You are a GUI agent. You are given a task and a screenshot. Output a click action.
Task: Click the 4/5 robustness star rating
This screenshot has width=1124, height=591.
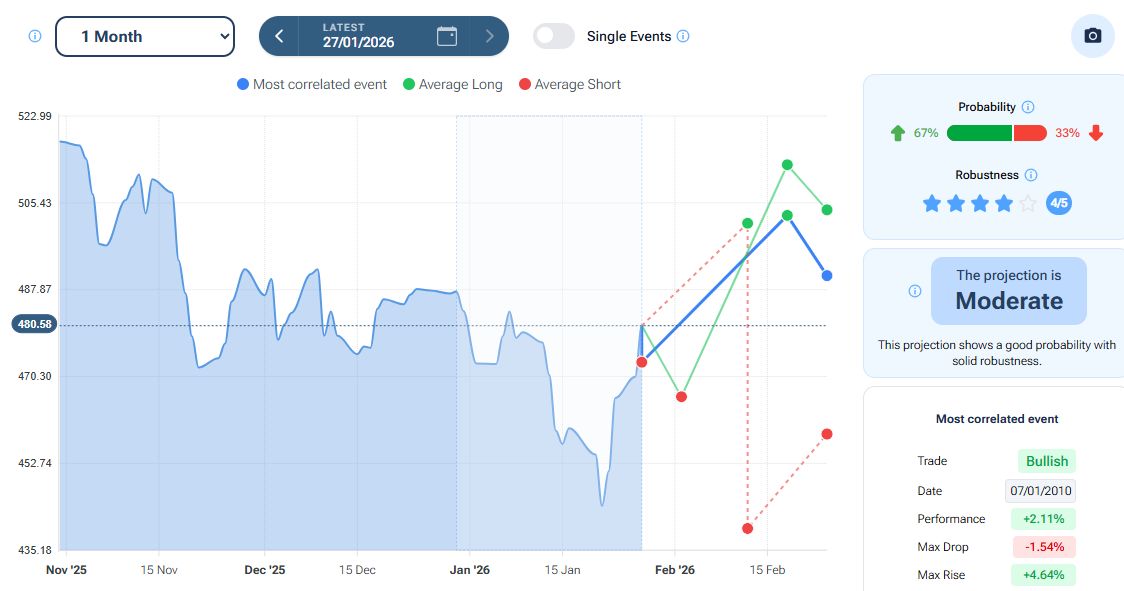[980, 204]
